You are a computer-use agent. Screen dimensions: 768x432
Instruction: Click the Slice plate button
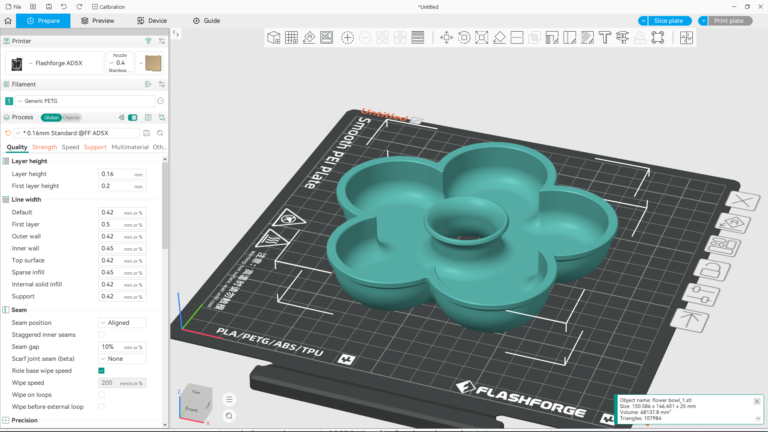tap(670, 21)
